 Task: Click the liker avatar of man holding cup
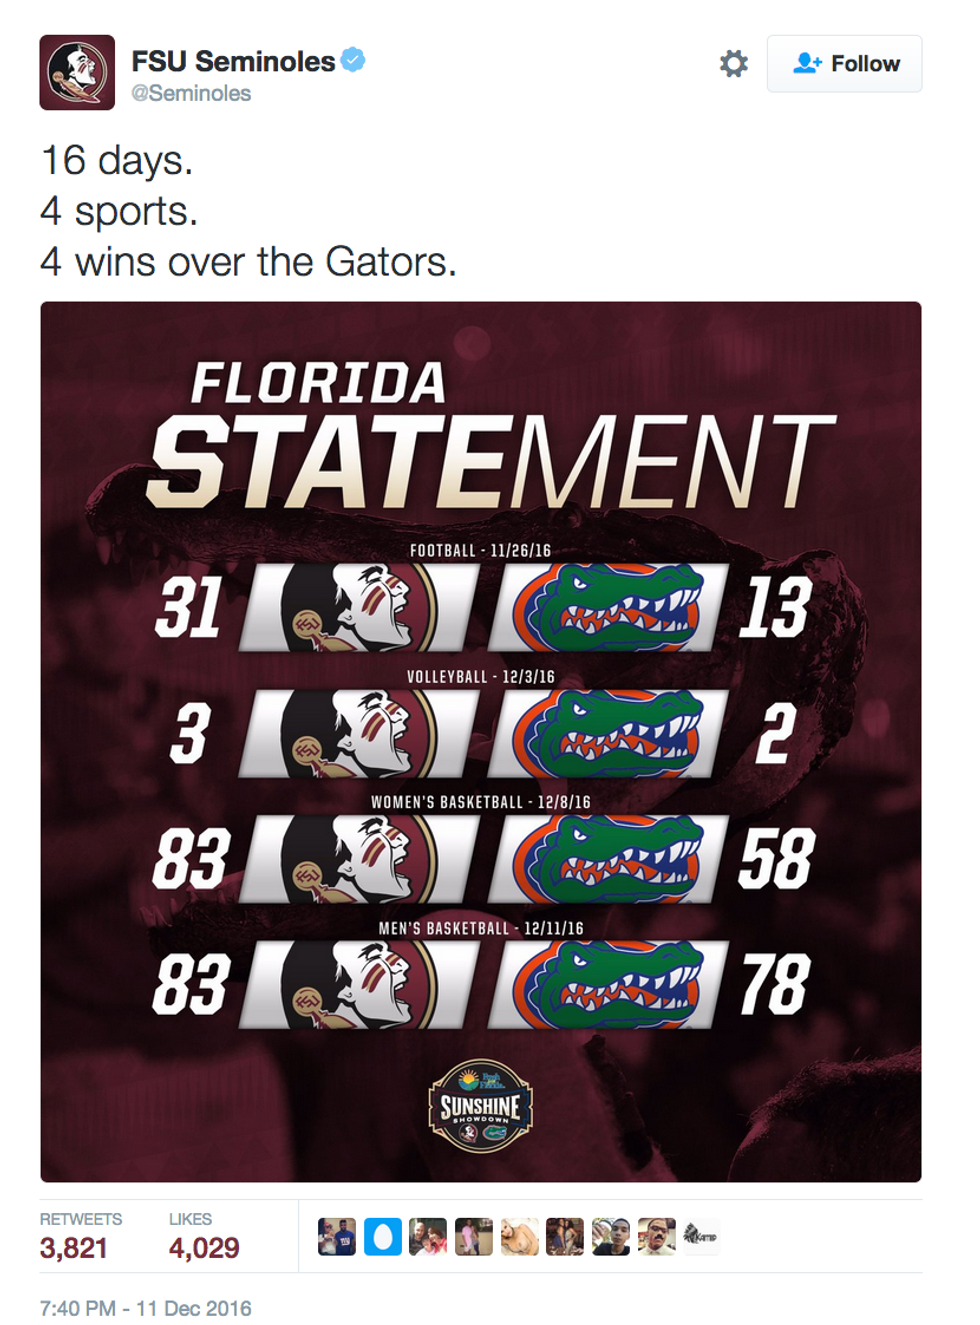point(610,1237)
